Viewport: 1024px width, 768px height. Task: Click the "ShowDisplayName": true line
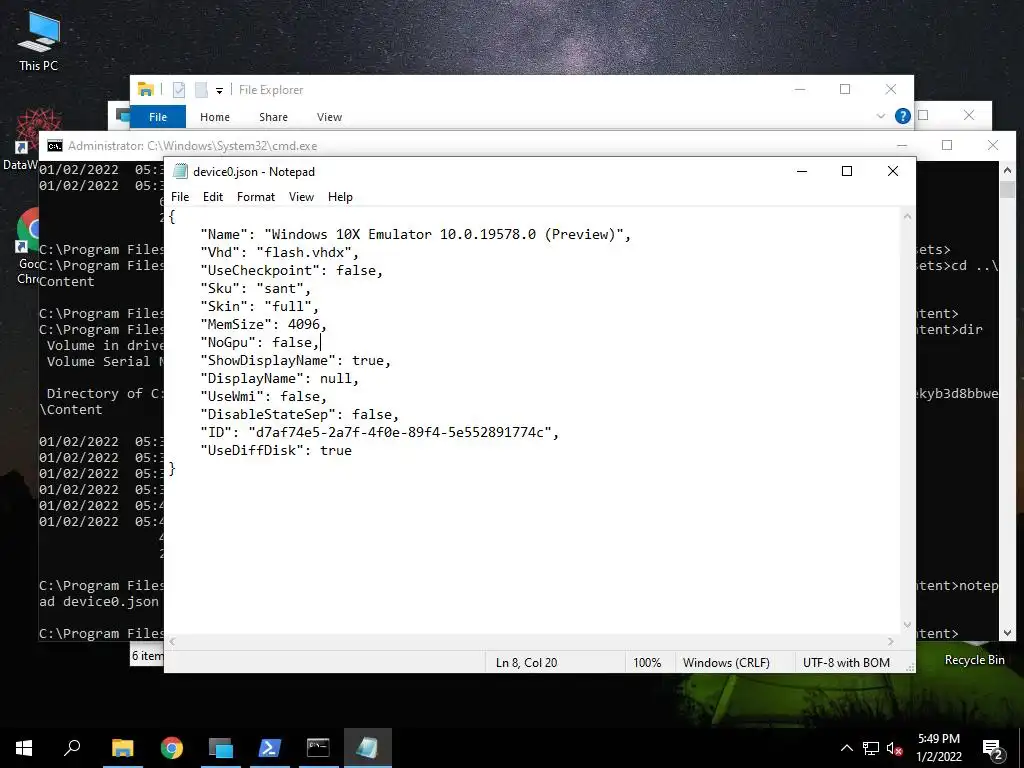tap(295, 360)
